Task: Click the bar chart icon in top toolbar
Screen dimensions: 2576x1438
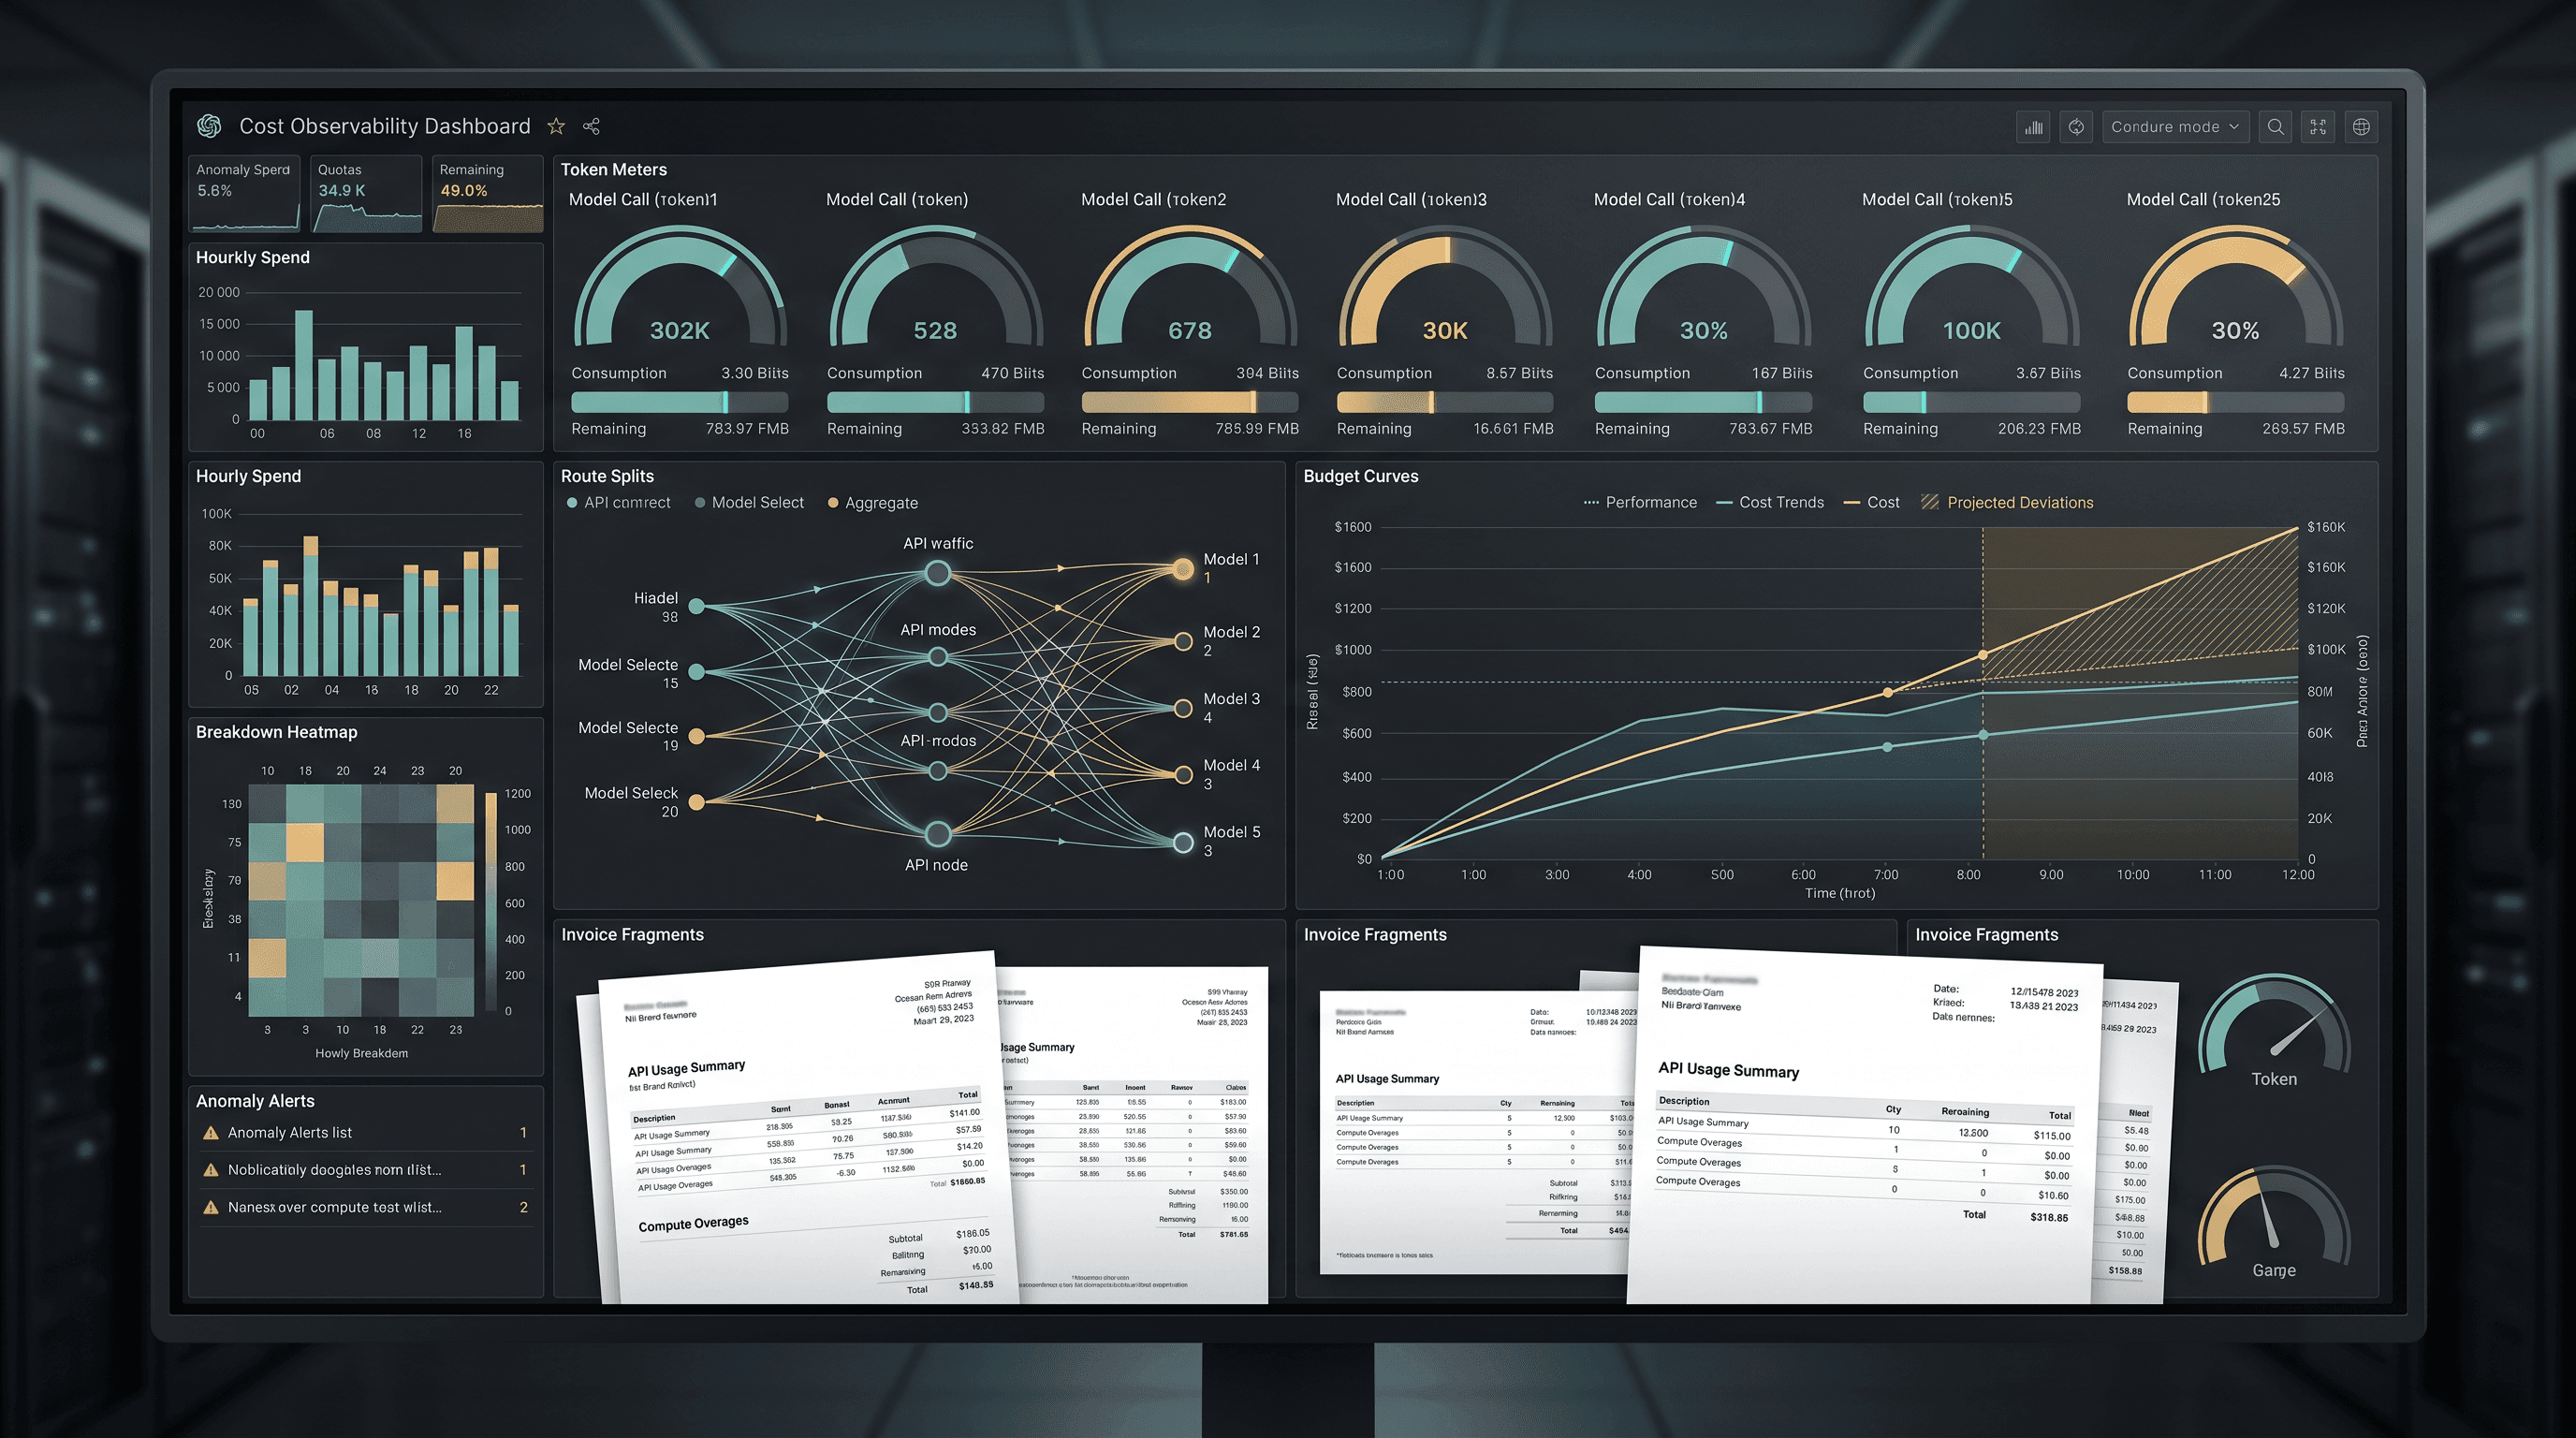Action: (x=2033, y=127)
